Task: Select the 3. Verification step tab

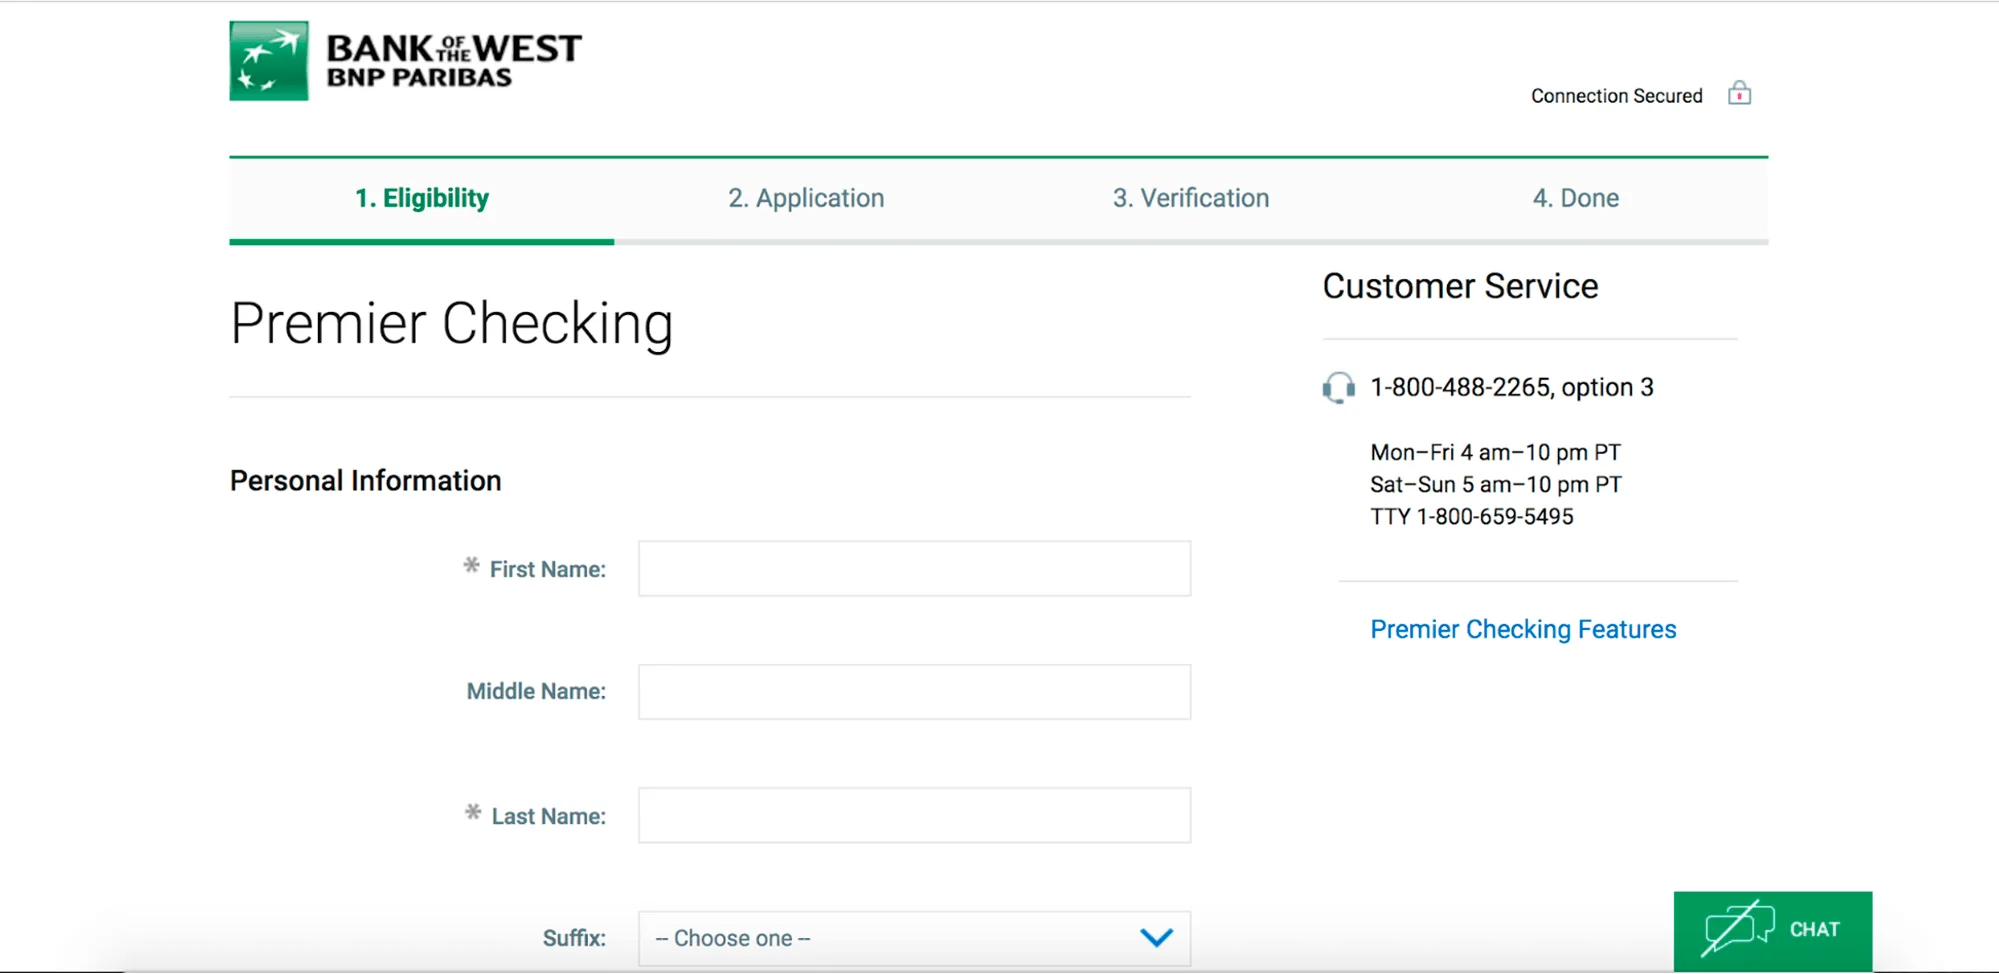Action: 1190,198
